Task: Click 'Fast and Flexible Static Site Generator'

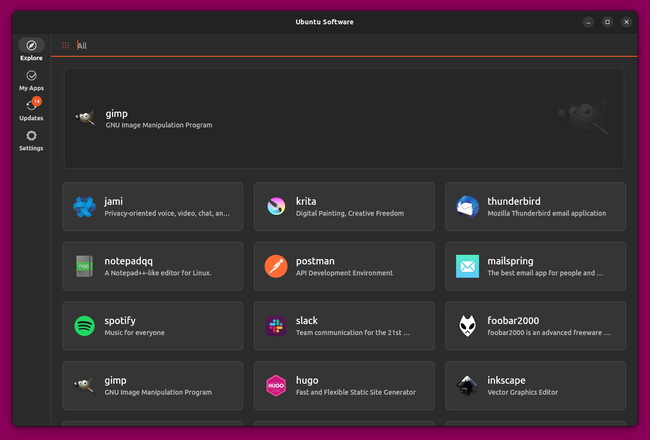Action: tap(356, 392)
